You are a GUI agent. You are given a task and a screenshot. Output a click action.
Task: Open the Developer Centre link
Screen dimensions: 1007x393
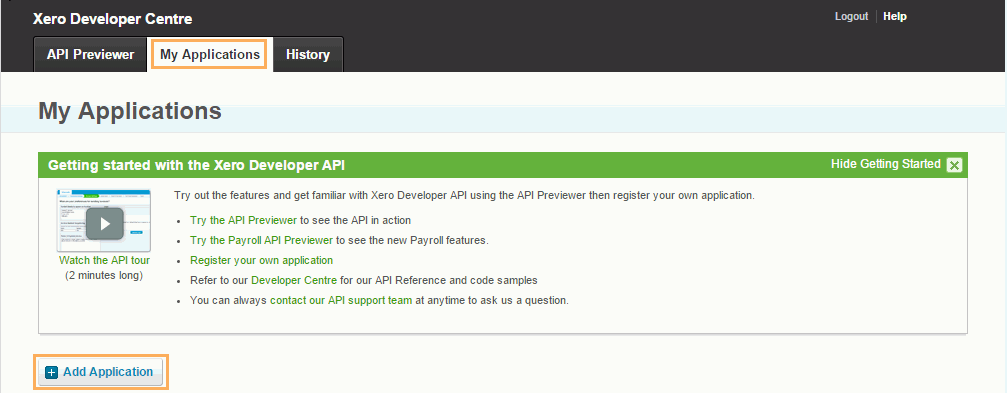294,280
